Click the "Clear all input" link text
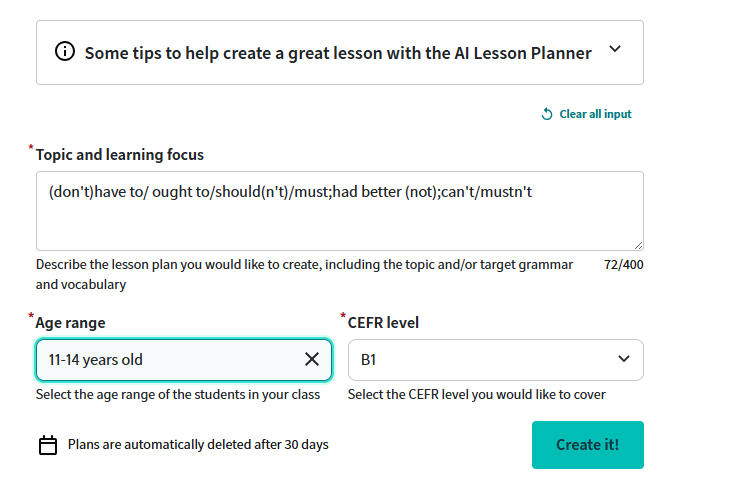 tap(595, 114)
